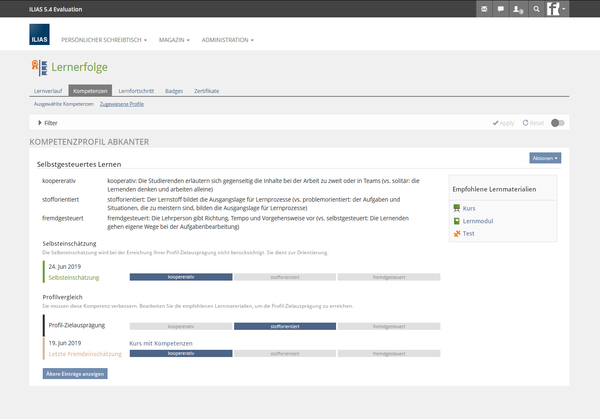Open the Kurs mit Kompetenzen link
The image size is (600, 419).
(x=161, y=343)
